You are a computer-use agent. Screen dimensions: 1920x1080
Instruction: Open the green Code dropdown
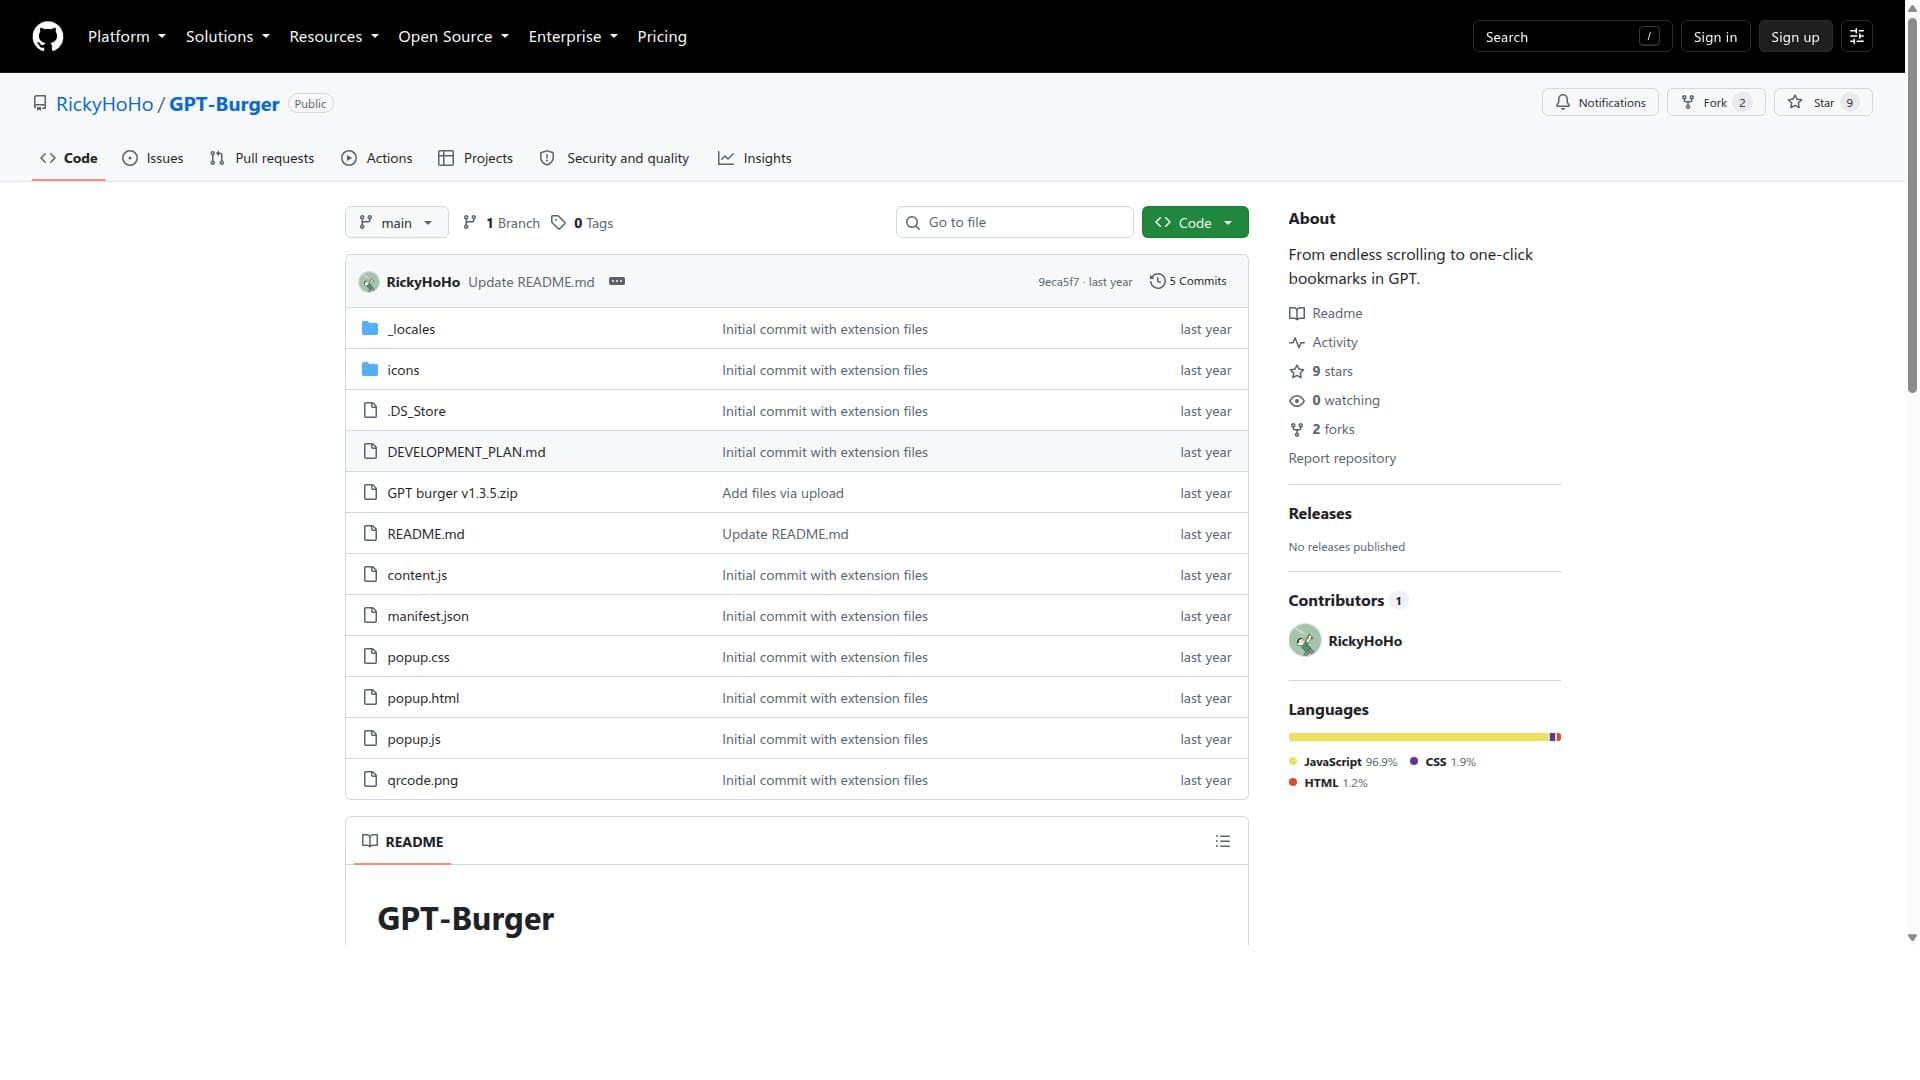pos(1195,223)
